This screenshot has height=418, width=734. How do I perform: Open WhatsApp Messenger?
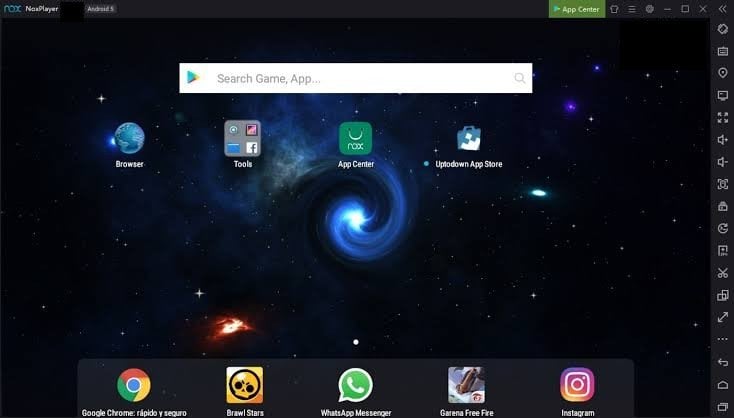pyautogui.click(x=356, y=385)
